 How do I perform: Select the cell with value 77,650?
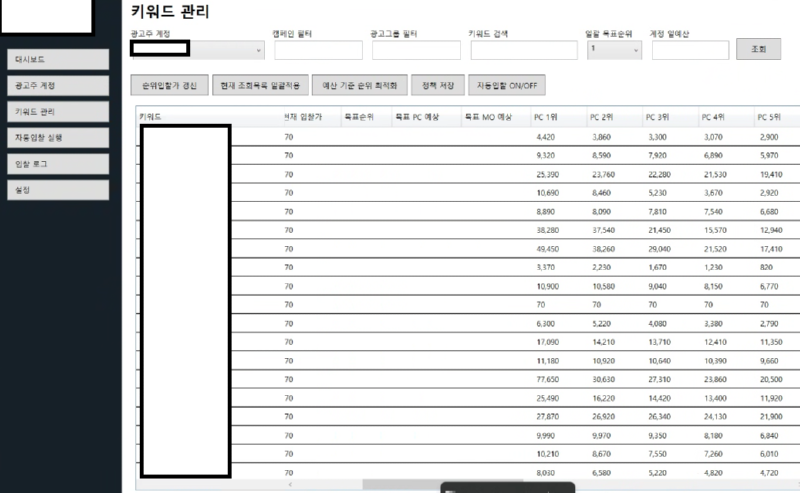547,379
